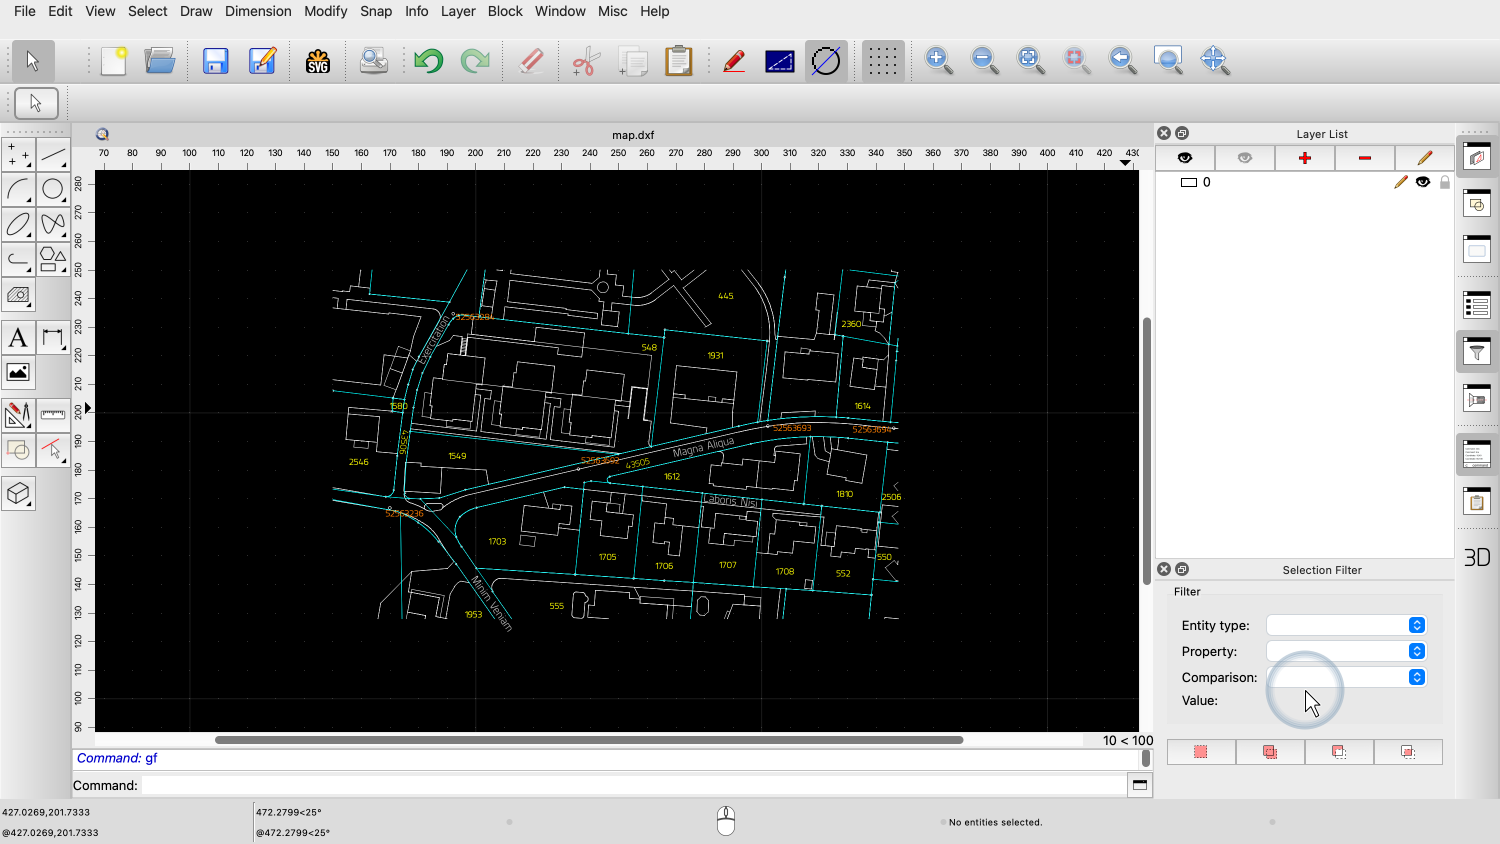Toggle visibility of layer 0

click(1423, 182)
